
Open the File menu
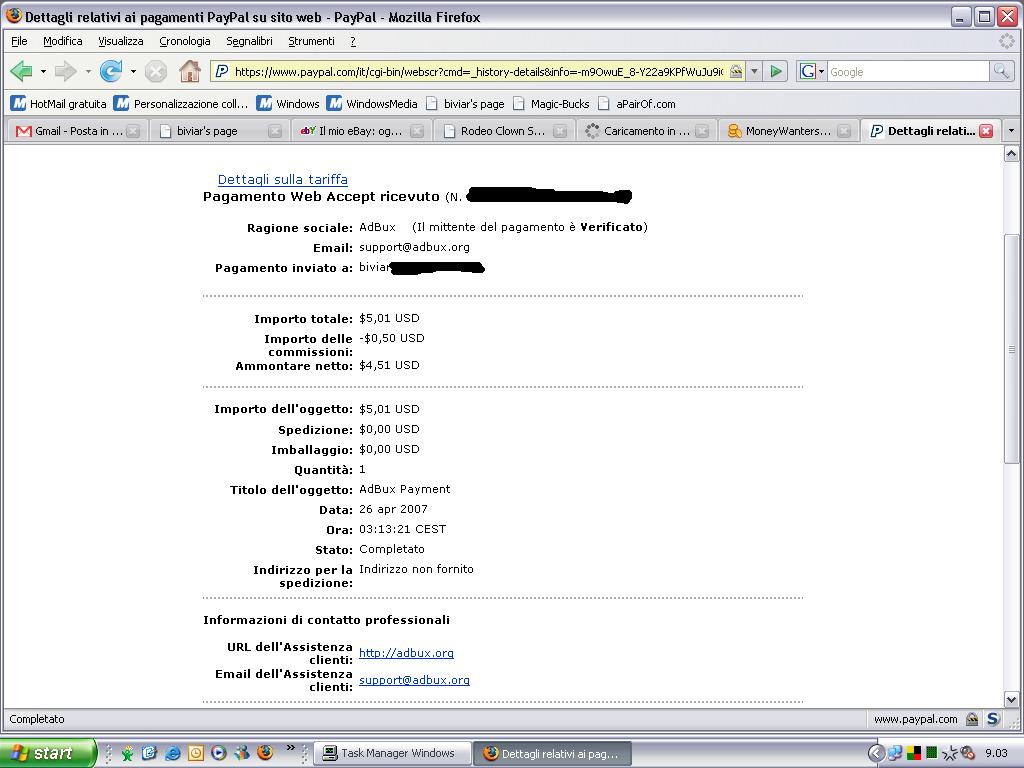pos(20,41)
